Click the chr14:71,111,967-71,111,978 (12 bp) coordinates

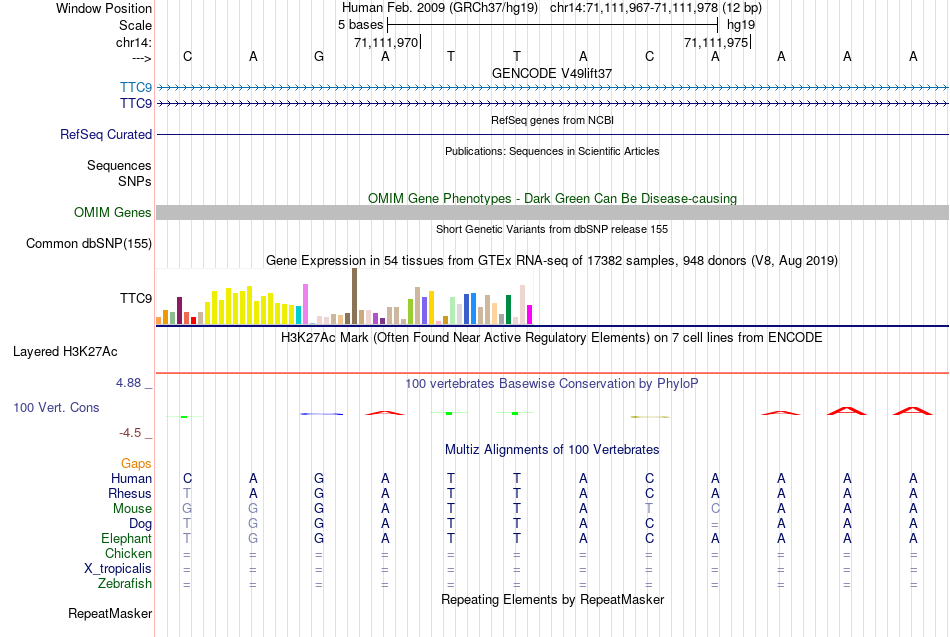tap(656, 8)
